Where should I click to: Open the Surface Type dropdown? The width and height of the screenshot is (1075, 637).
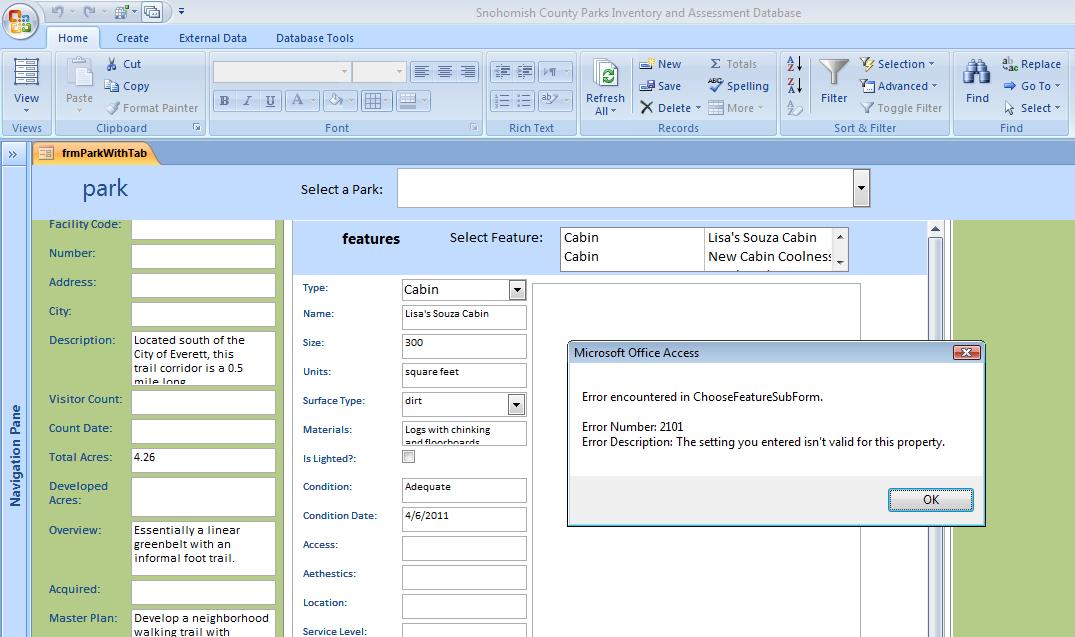(517, 405)
